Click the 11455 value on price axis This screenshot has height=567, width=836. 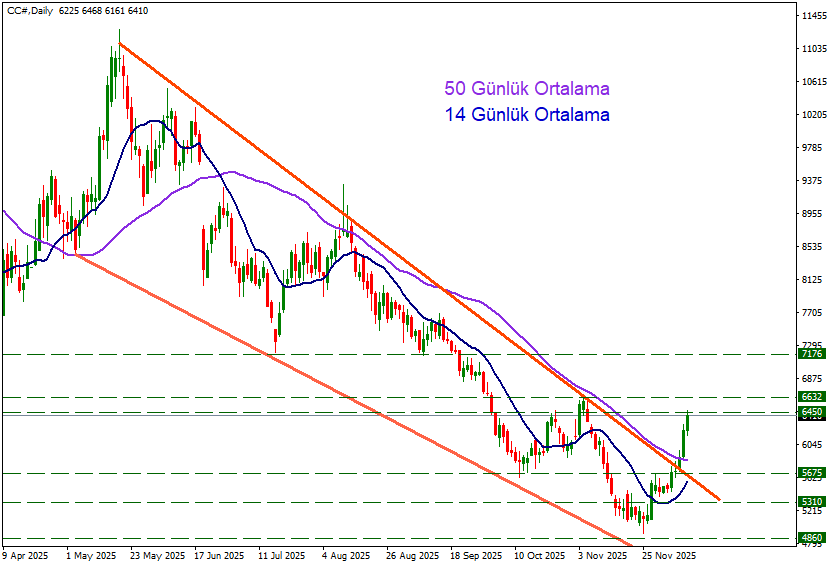(x=813, y=17)
